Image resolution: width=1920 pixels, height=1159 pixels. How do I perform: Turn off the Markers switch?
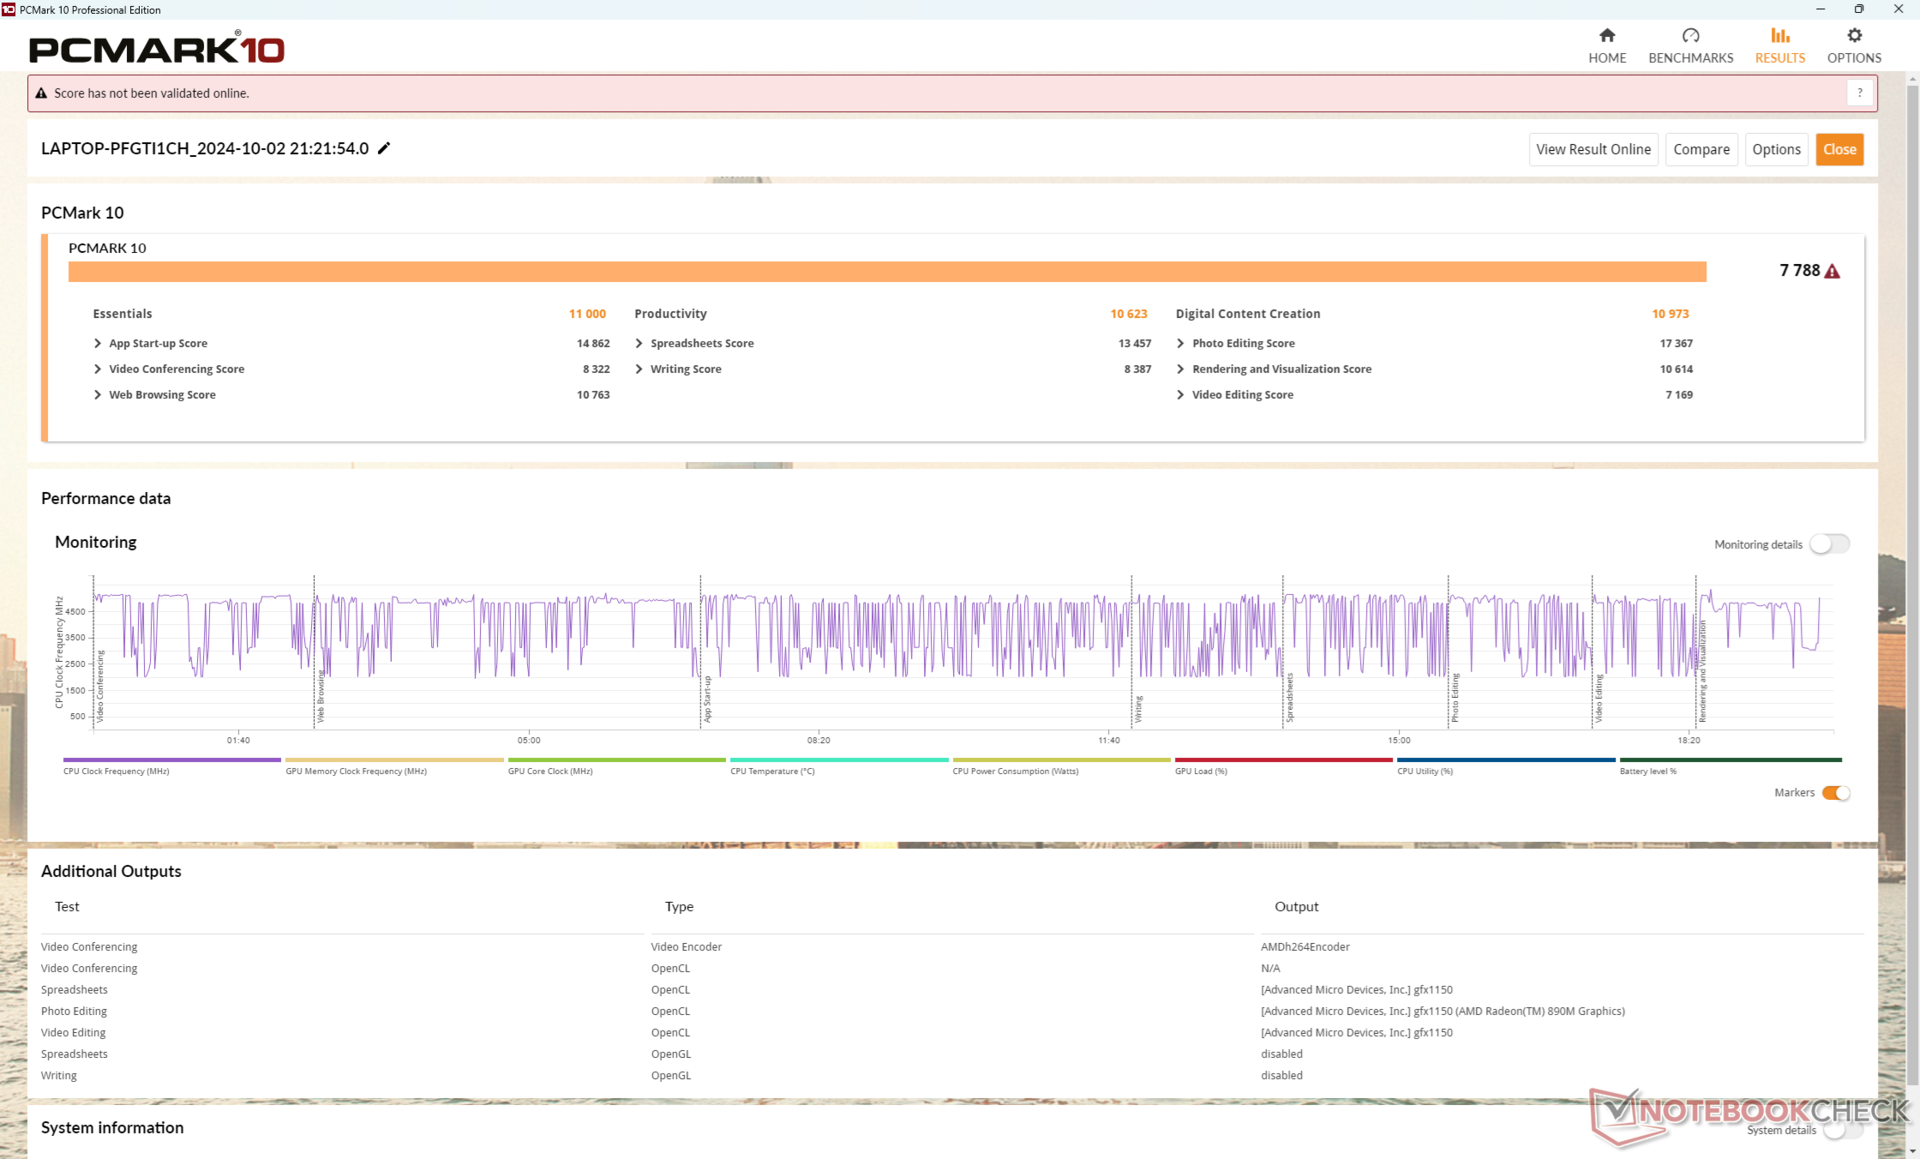coord(1836,793)
